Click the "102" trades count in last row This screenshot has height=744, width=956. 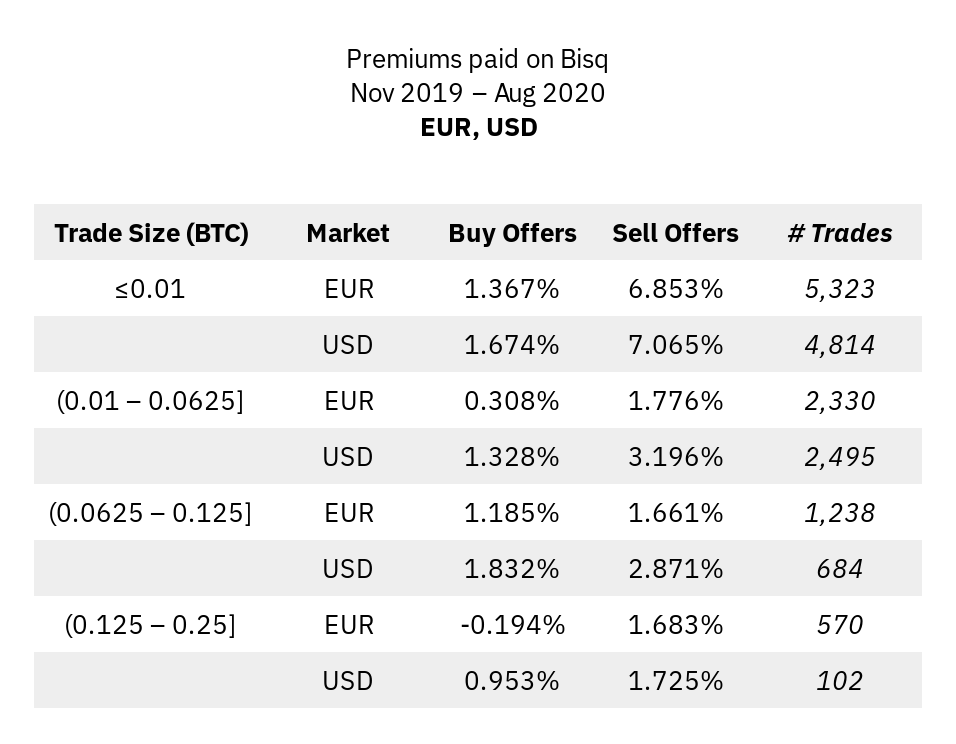tap(839, 681)
